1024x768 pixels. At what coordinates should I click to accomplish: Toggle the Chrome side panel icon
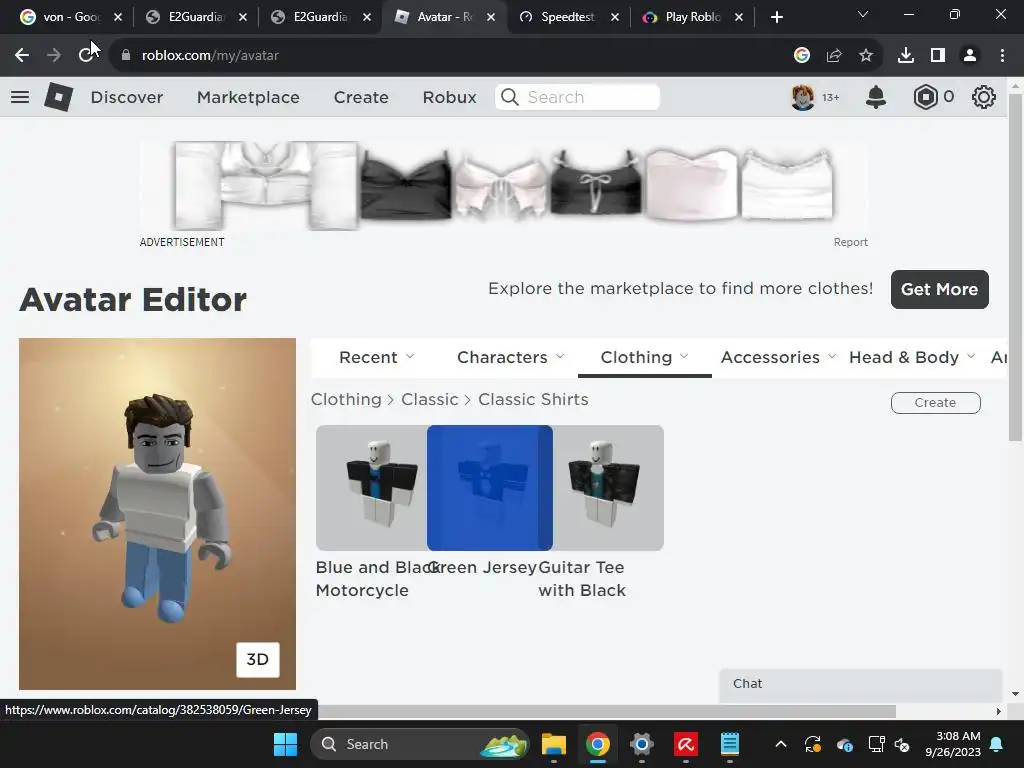pyautogui.click(x=938, y=56)
